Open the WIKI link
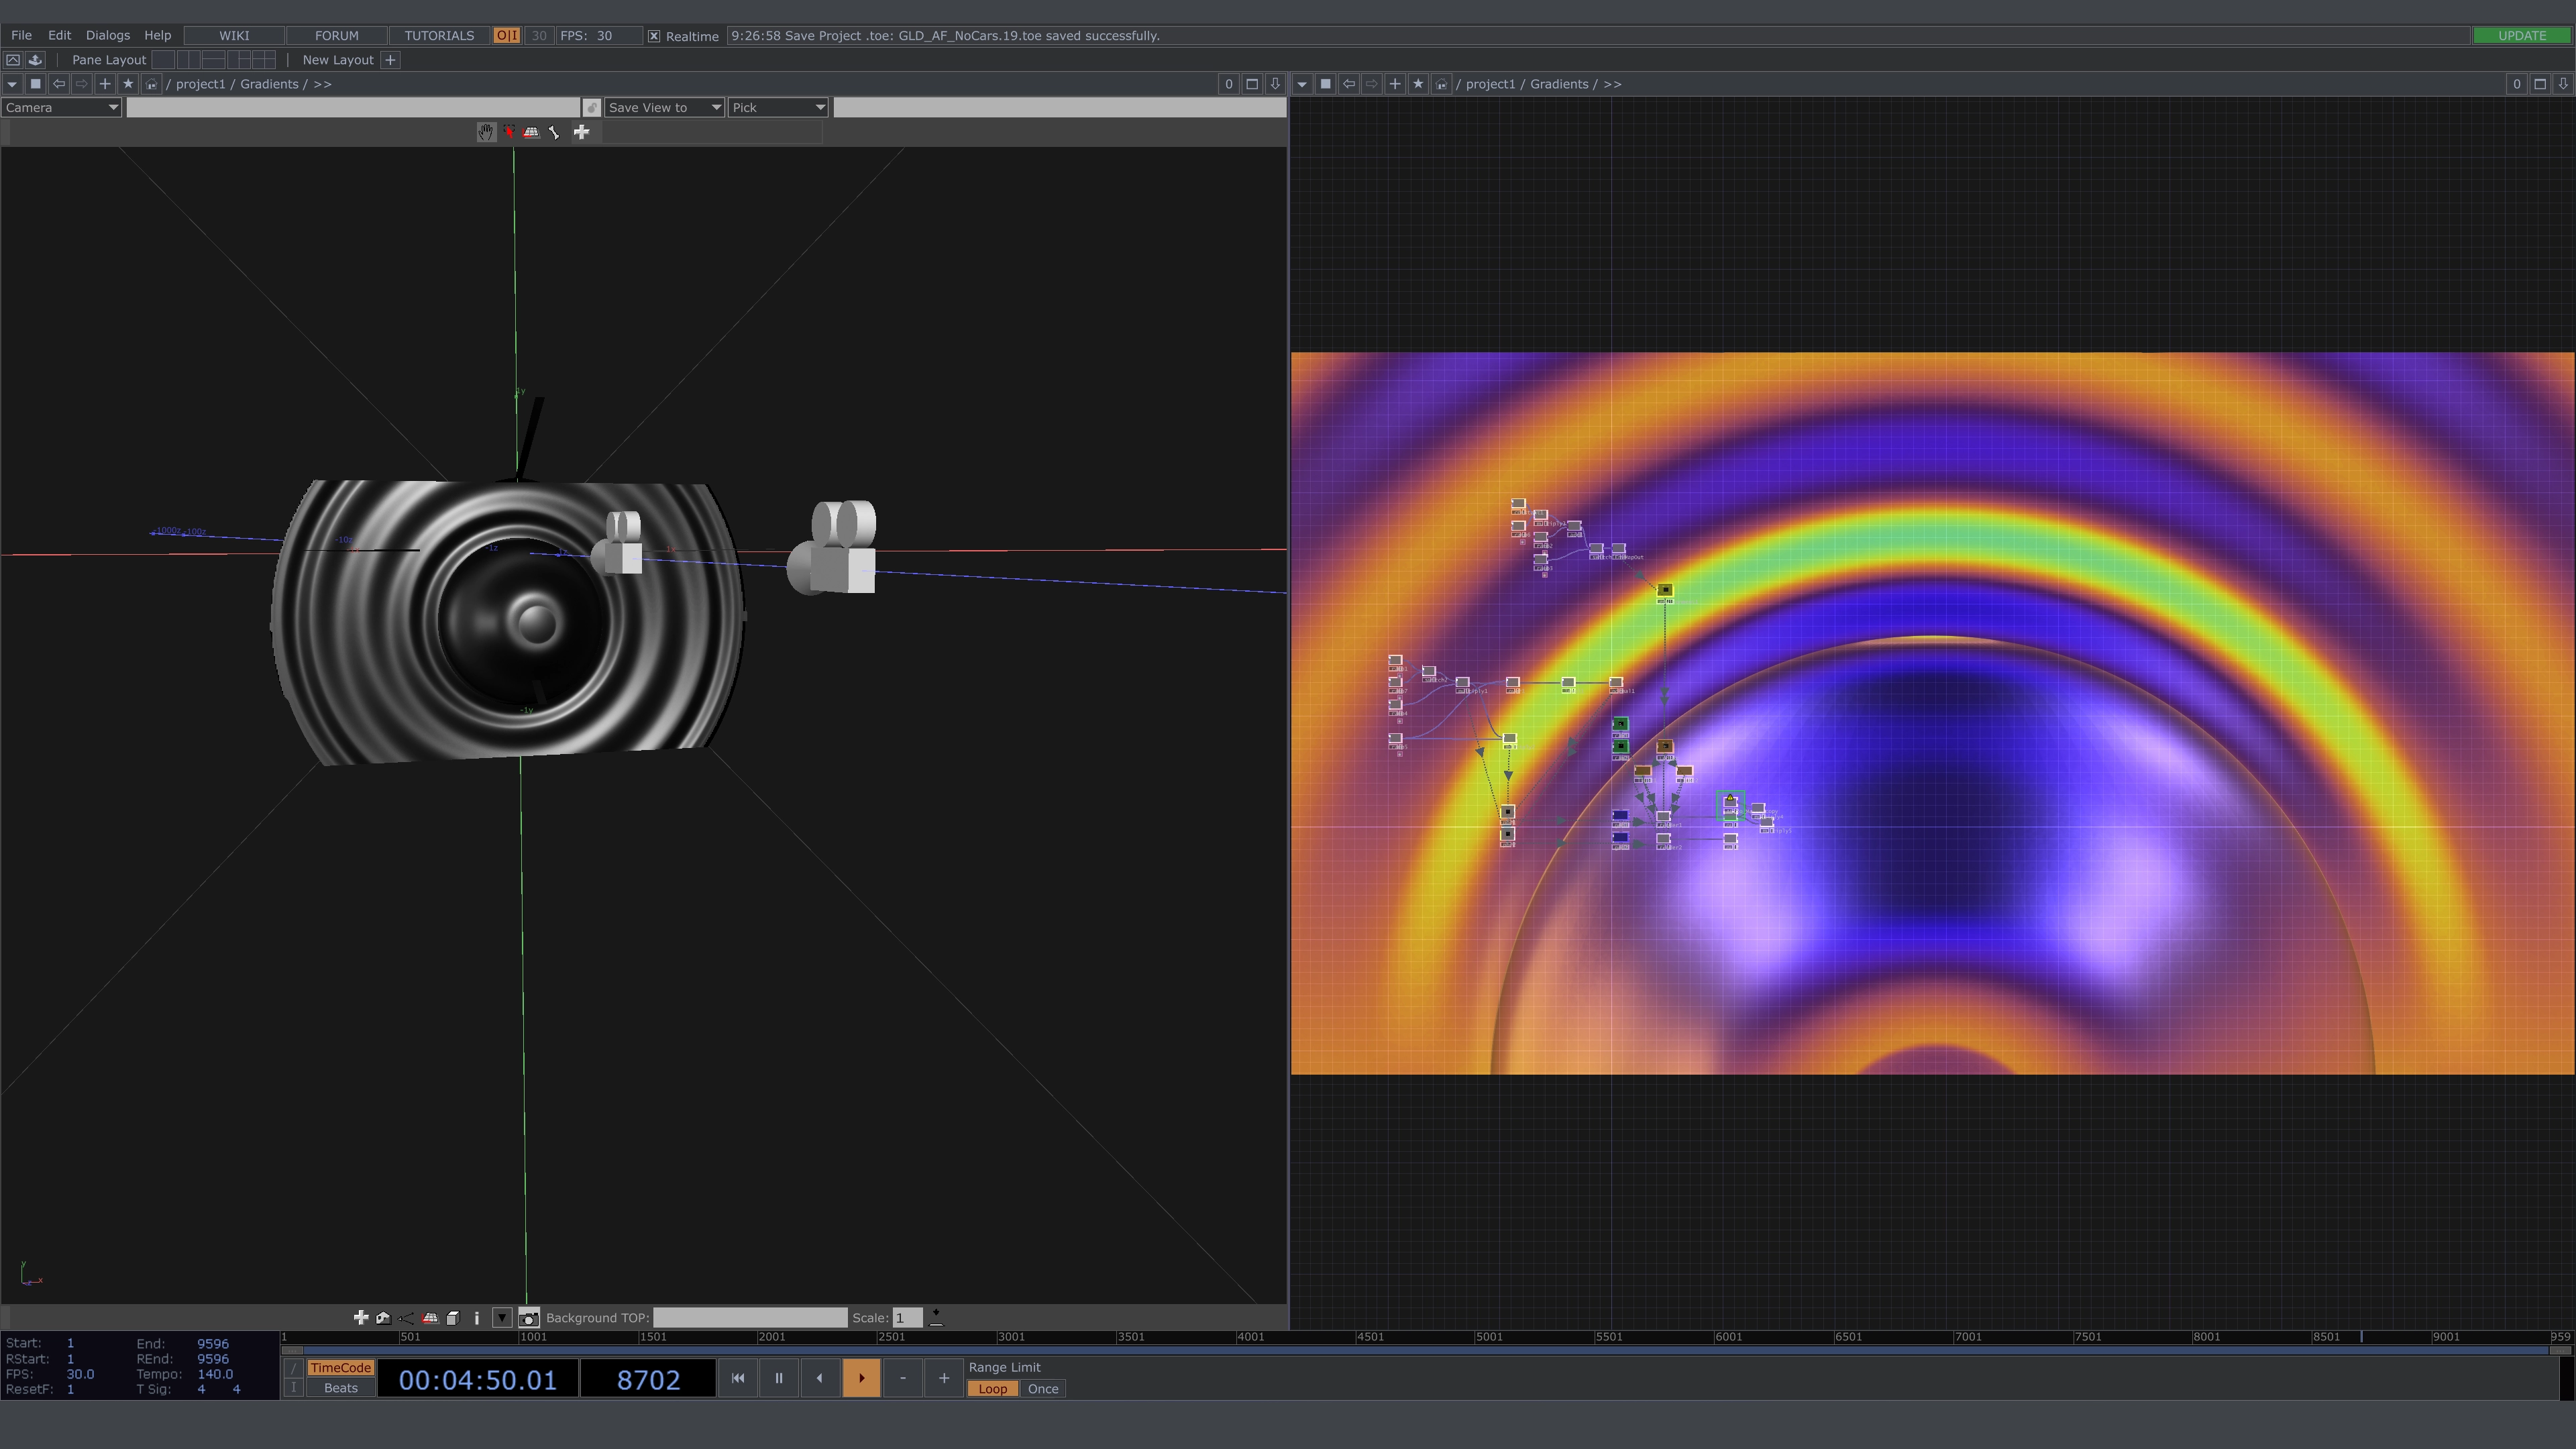The image size is (2576, 1449). [234, 36]
